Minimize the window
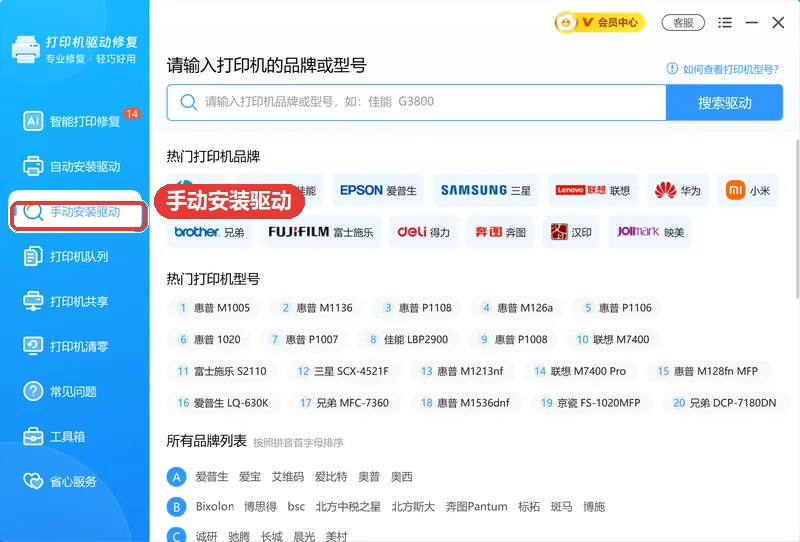This screenshot has height=542, width=800. pyautogui.click(x=752, y=22)
